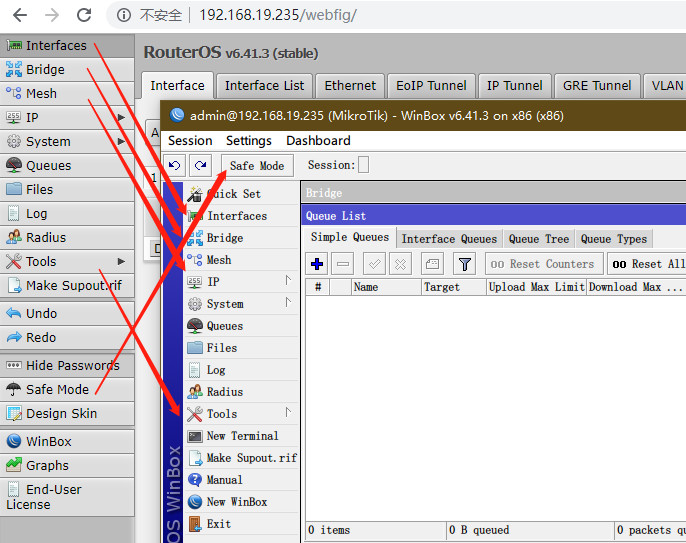
Task: Open Files in webfig sidebar
Action: tap(67, 189)
